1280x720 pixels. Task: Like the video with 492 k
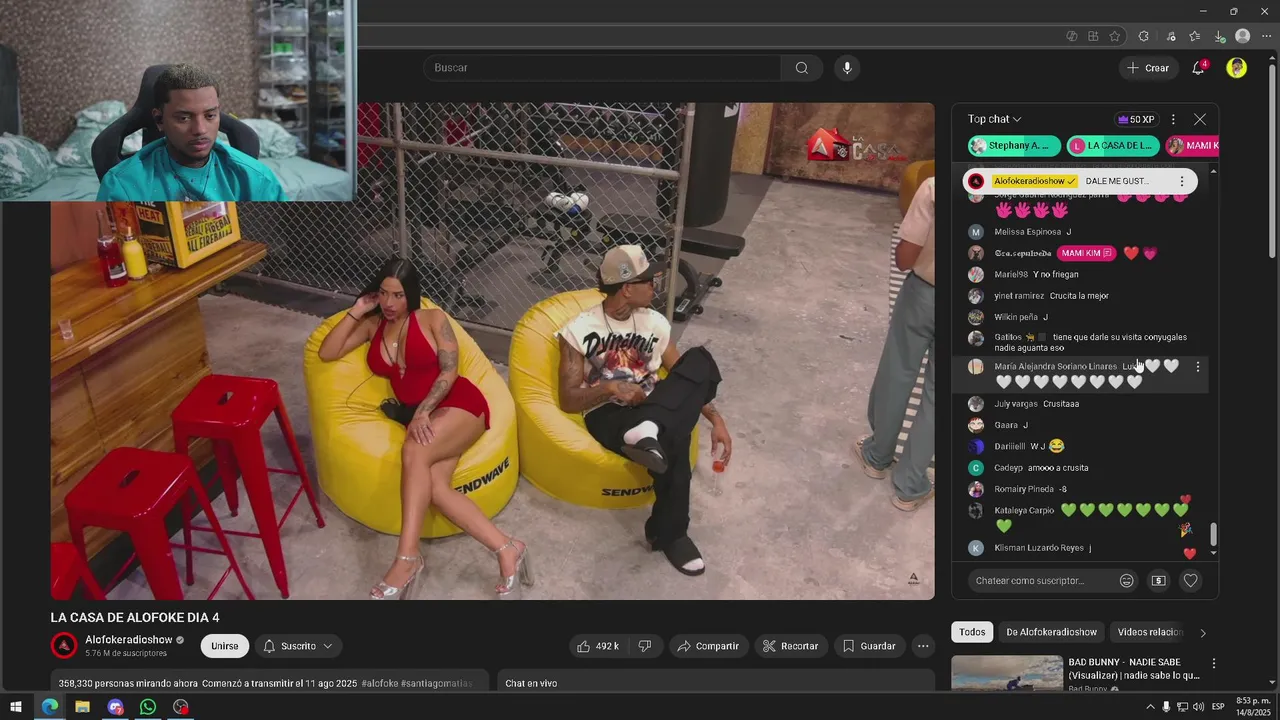598,646
